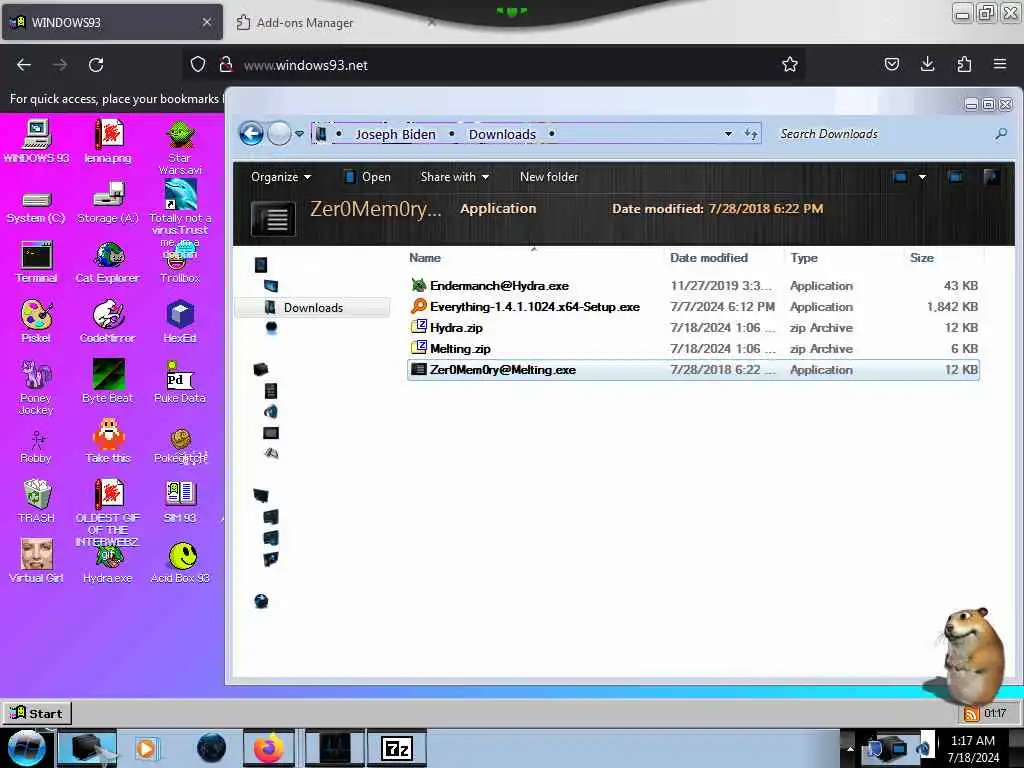Save the page to Pocket
Screen dimensions: 1024x768
click(x=891, y=64)
